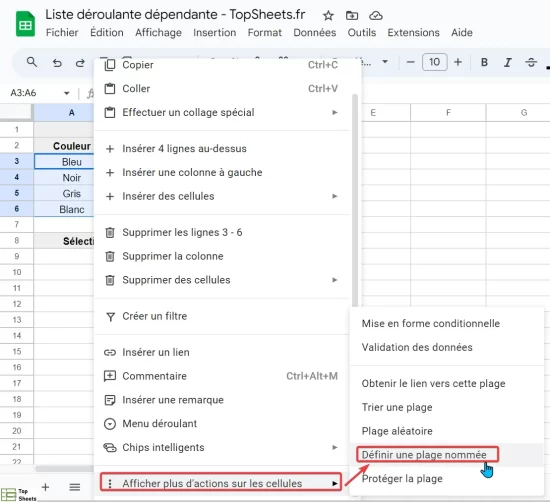Click the font size field showing 10
The image size is (550, 502).
(x=435, y=62)
